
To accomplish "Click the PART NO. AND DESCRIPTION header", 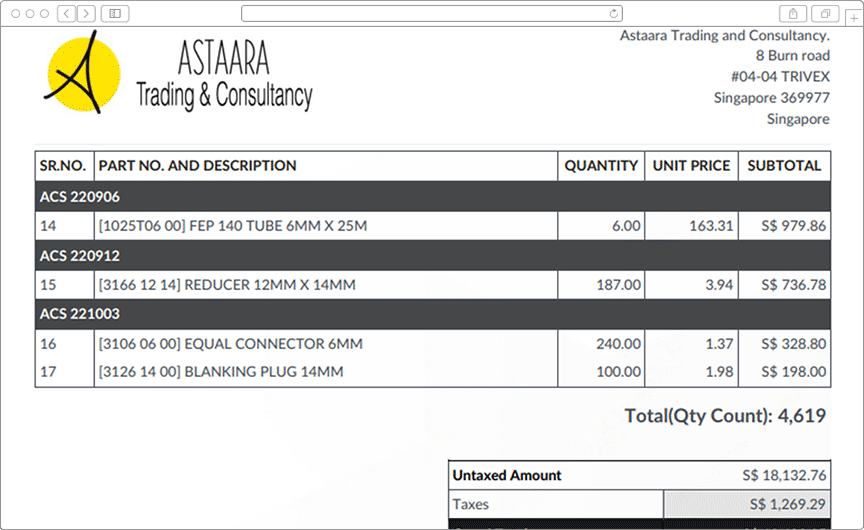I will pos(197,166).
